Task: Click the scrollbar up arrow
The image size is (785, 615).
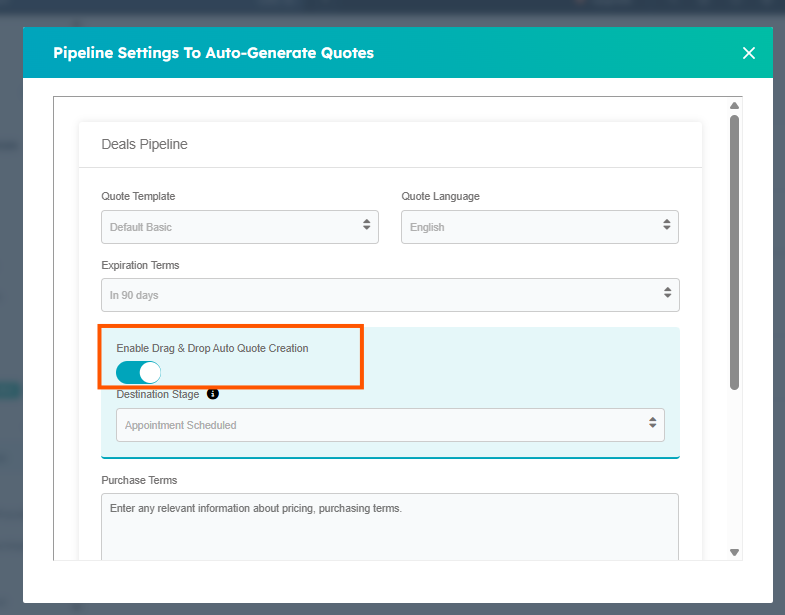Action: click(x=734, y=106)
